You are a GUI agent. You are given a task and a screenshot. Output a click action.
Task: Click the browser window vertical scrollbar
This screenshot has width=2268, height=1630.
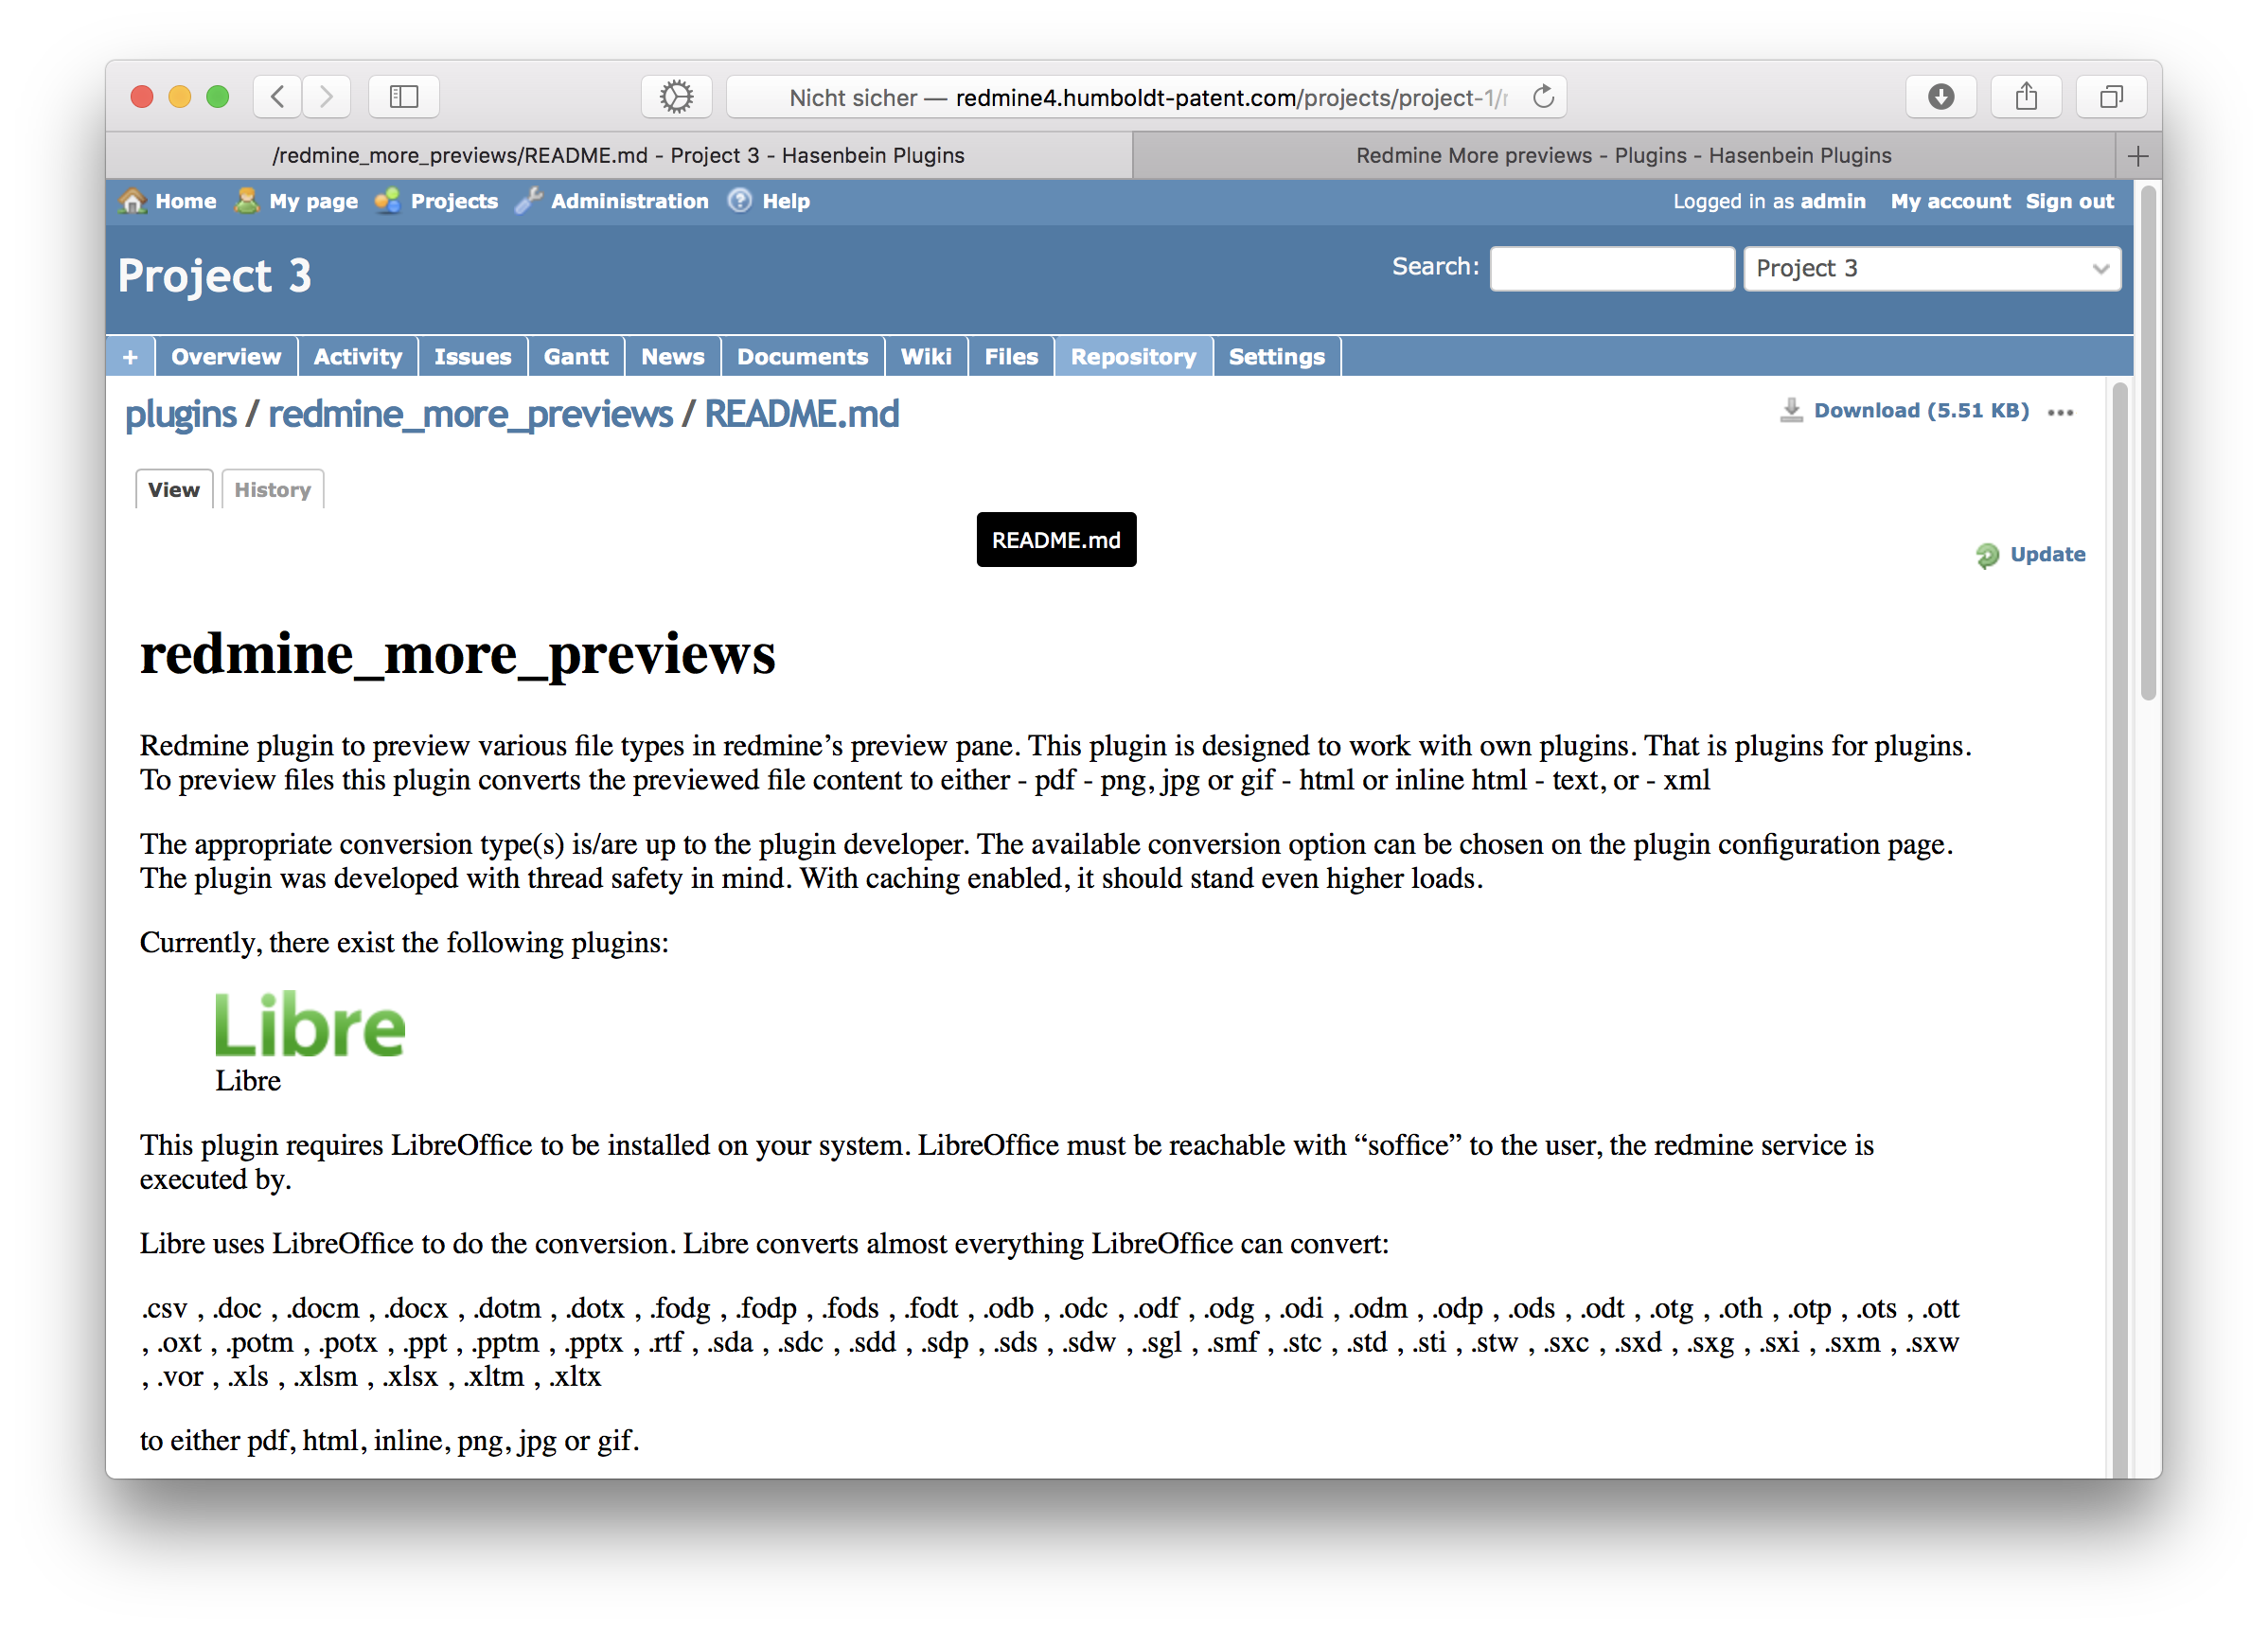pyautogui.click(x=2147, y=445)
